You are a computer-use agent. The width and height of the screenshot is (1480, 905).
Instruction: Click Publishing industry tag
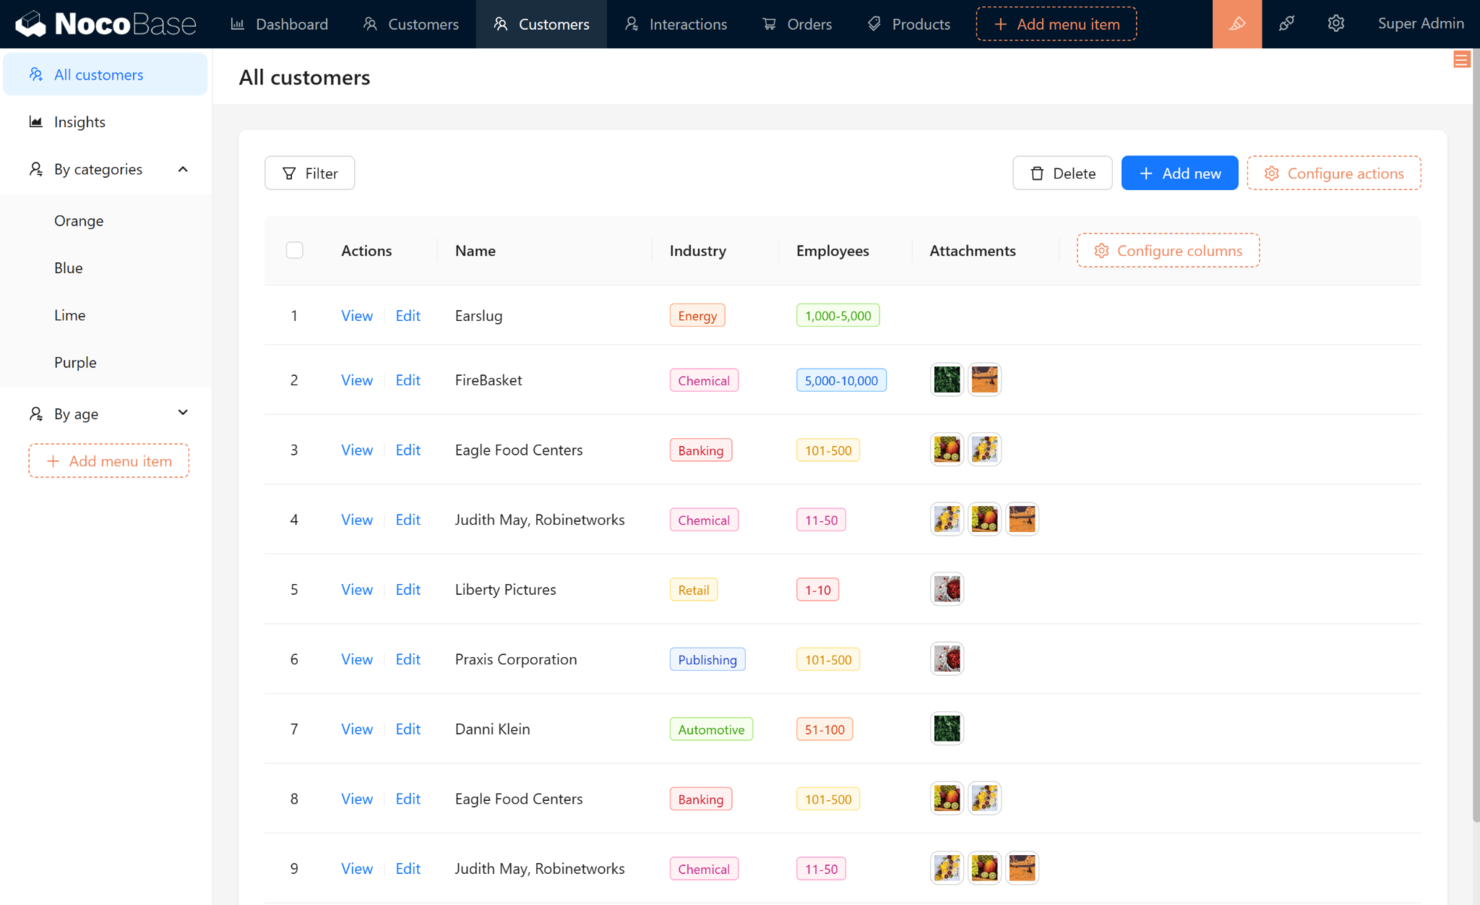pyautogui.click(x=707, y=660)
